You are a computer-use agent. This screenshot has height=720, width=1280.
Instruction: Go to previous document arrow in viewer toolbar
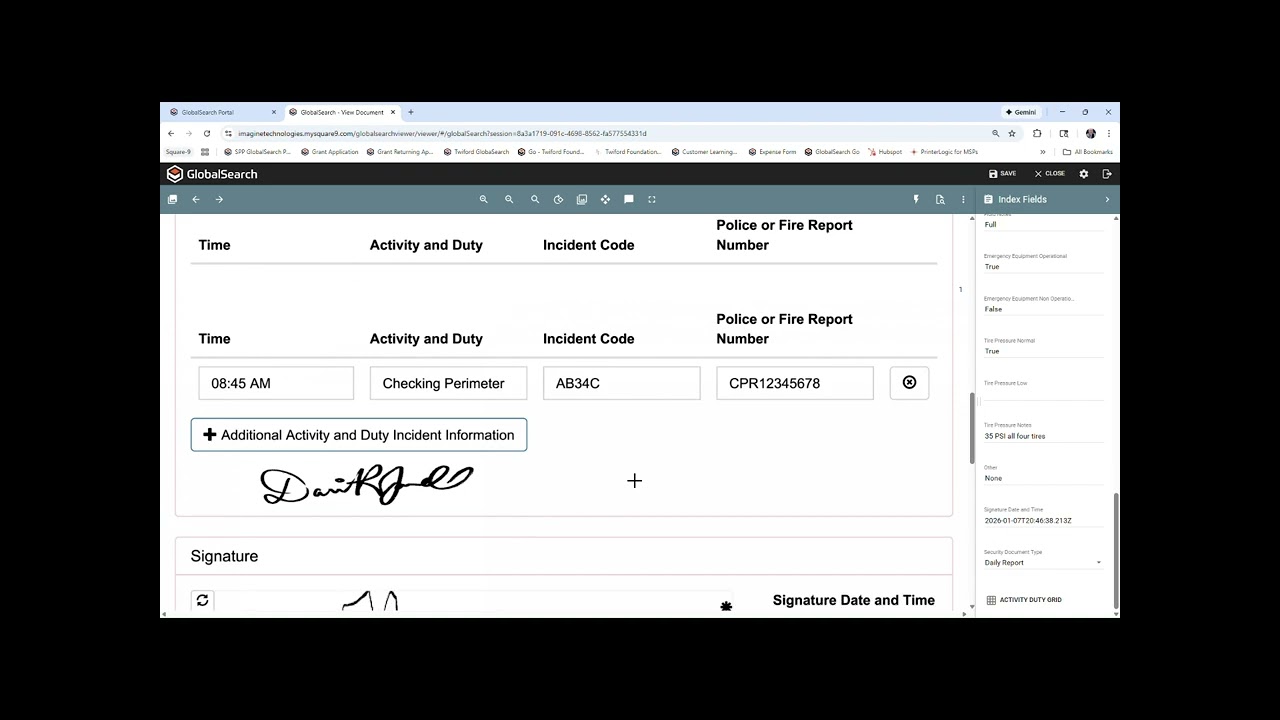(196, 199)
